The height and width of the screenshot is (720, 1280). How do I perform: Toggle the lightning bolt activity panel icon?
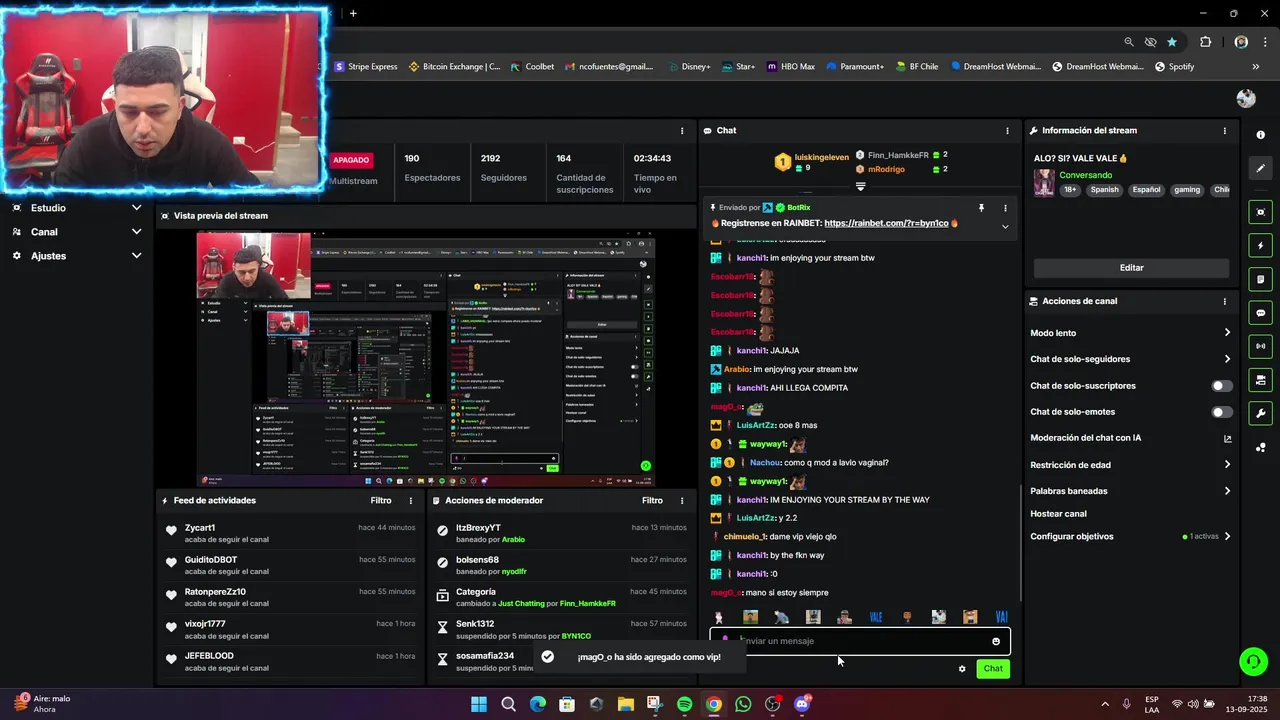[1261, 245]
